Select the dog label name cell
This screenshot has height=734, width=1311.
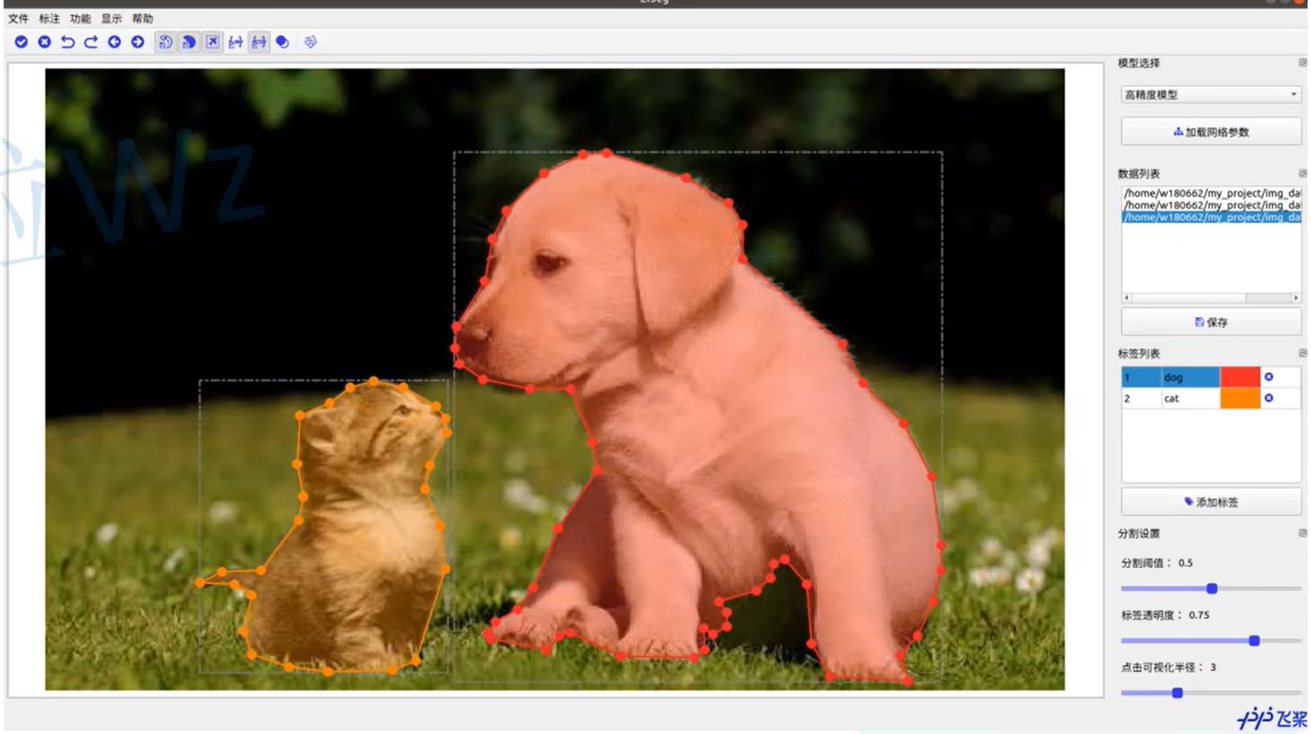[1190, 377]
